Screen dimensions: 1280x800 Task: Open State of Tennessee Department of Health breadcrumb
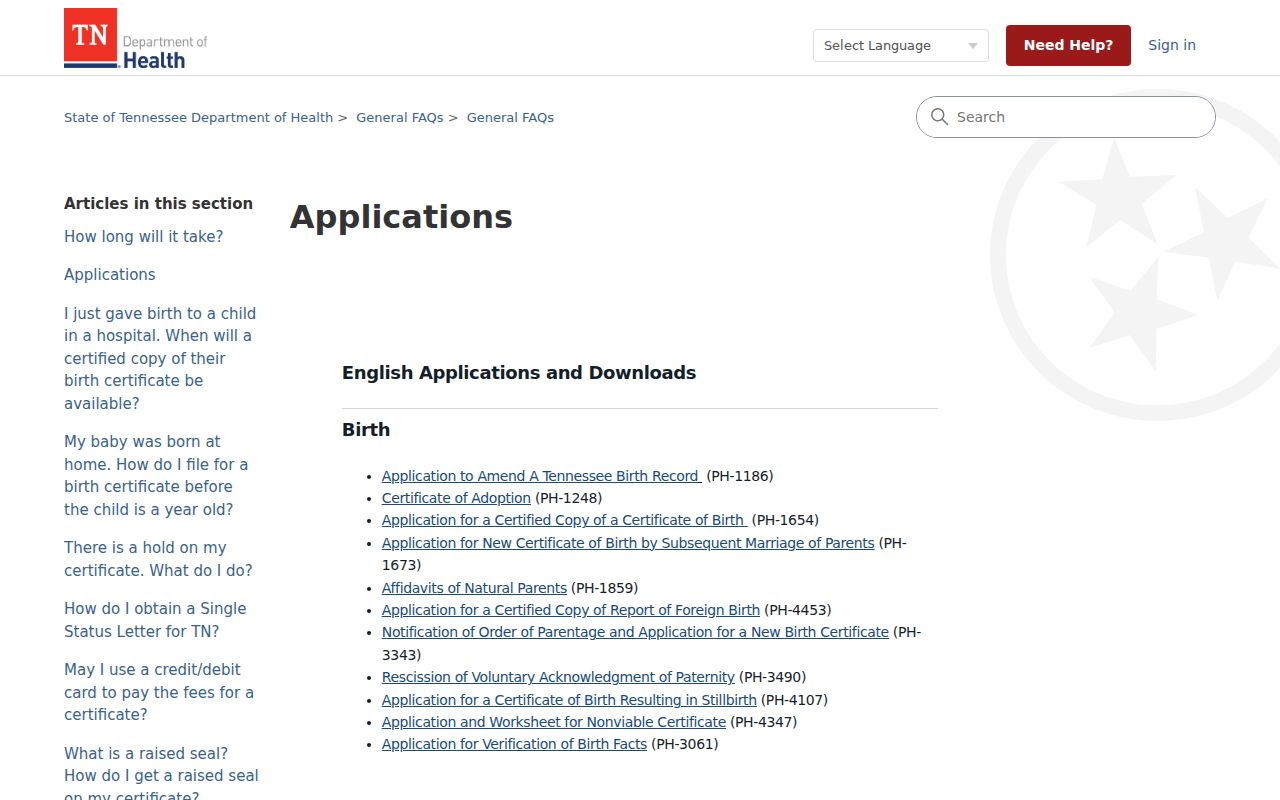pyautogui.click(x=198, y=117)
